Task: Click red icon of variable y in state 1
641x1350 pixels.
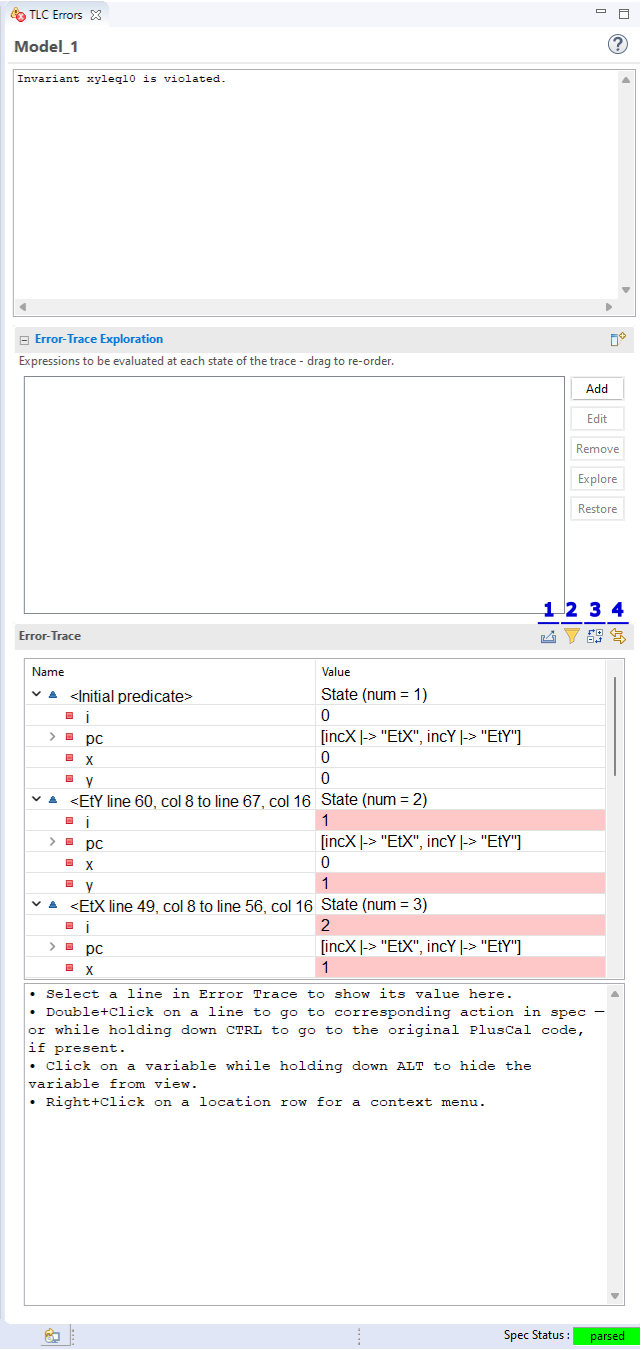Action: [x=69, y=779]
